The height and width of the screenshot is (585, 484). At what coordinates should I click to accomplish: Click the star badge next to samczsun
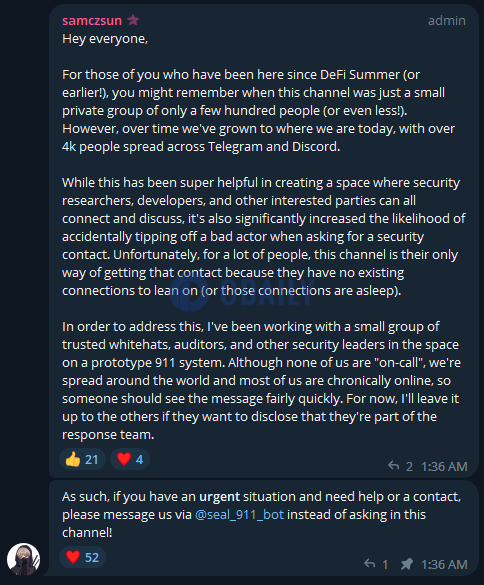click(133, 19)
